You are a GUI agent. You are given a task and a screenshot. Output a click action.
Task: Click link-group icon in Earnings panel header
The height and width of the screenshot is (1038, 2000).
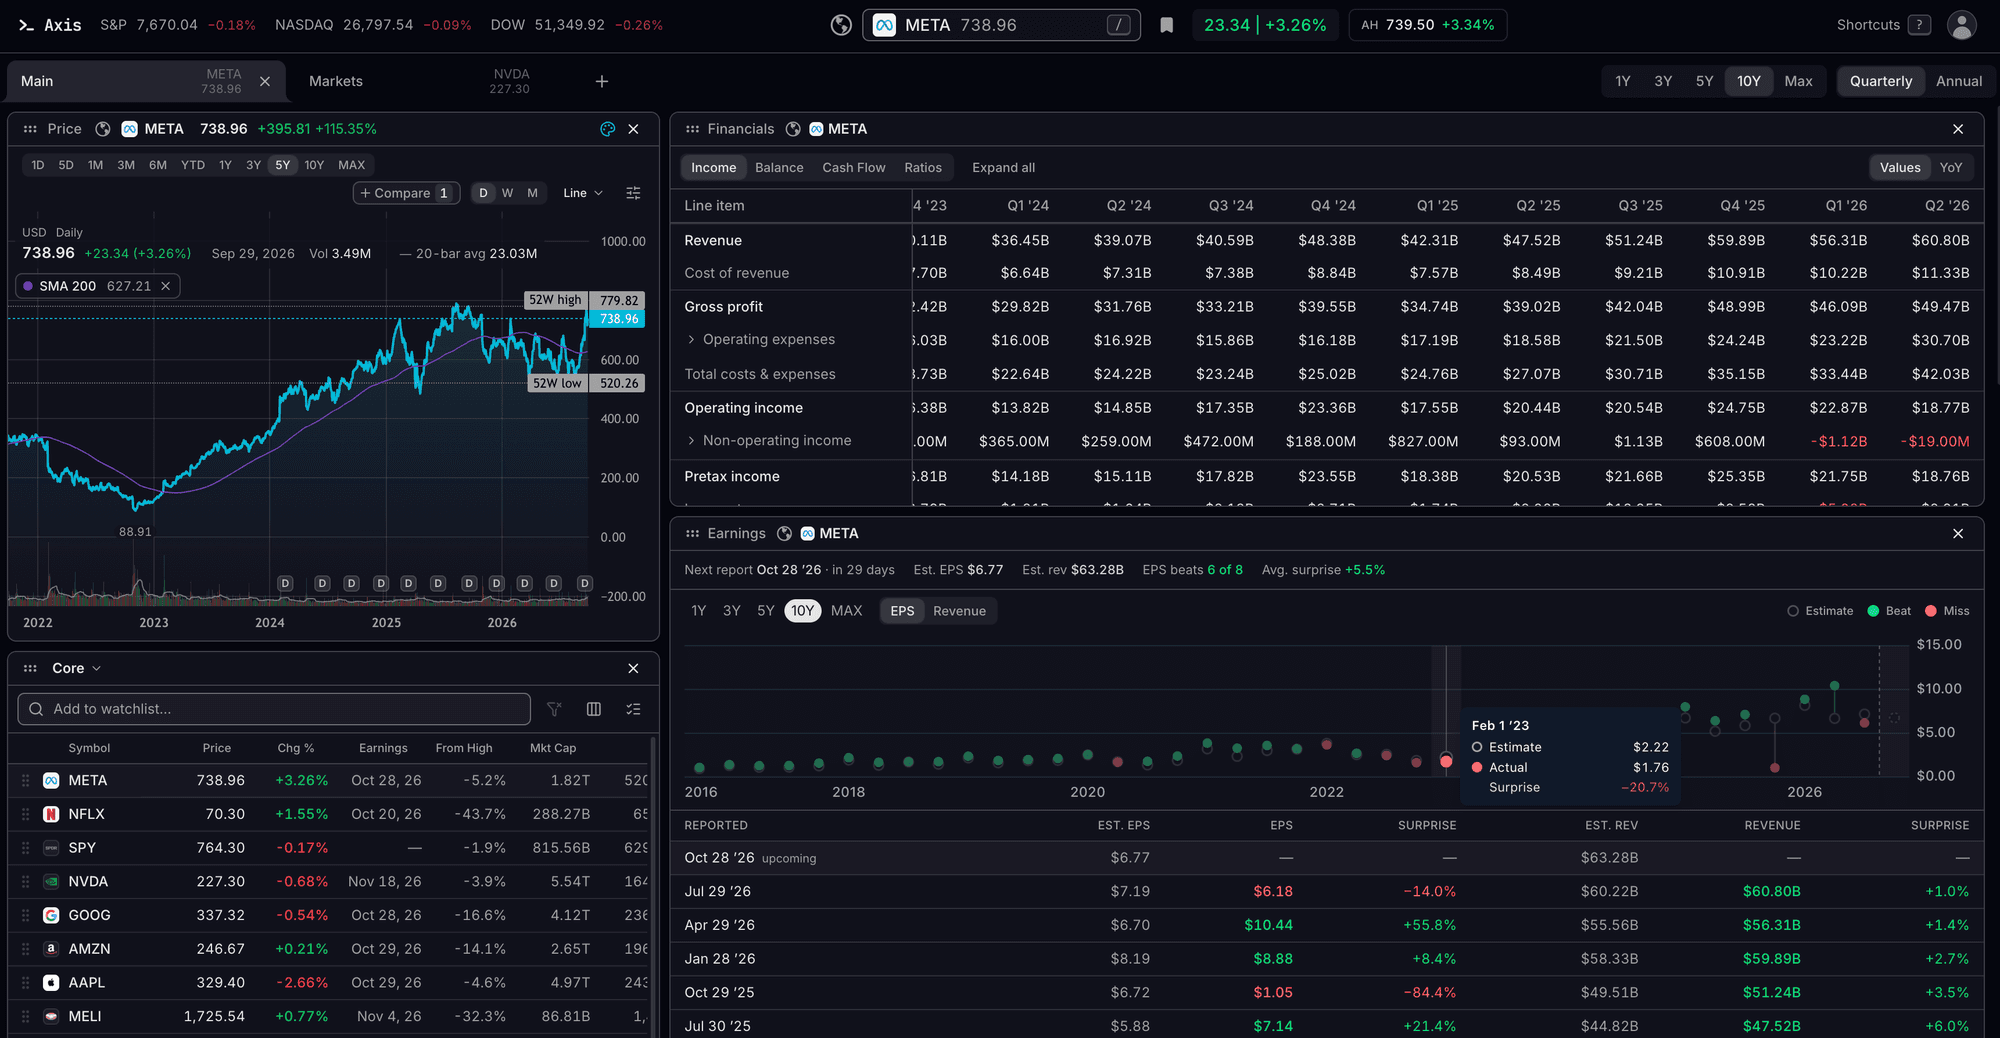[x=785, y=534]
